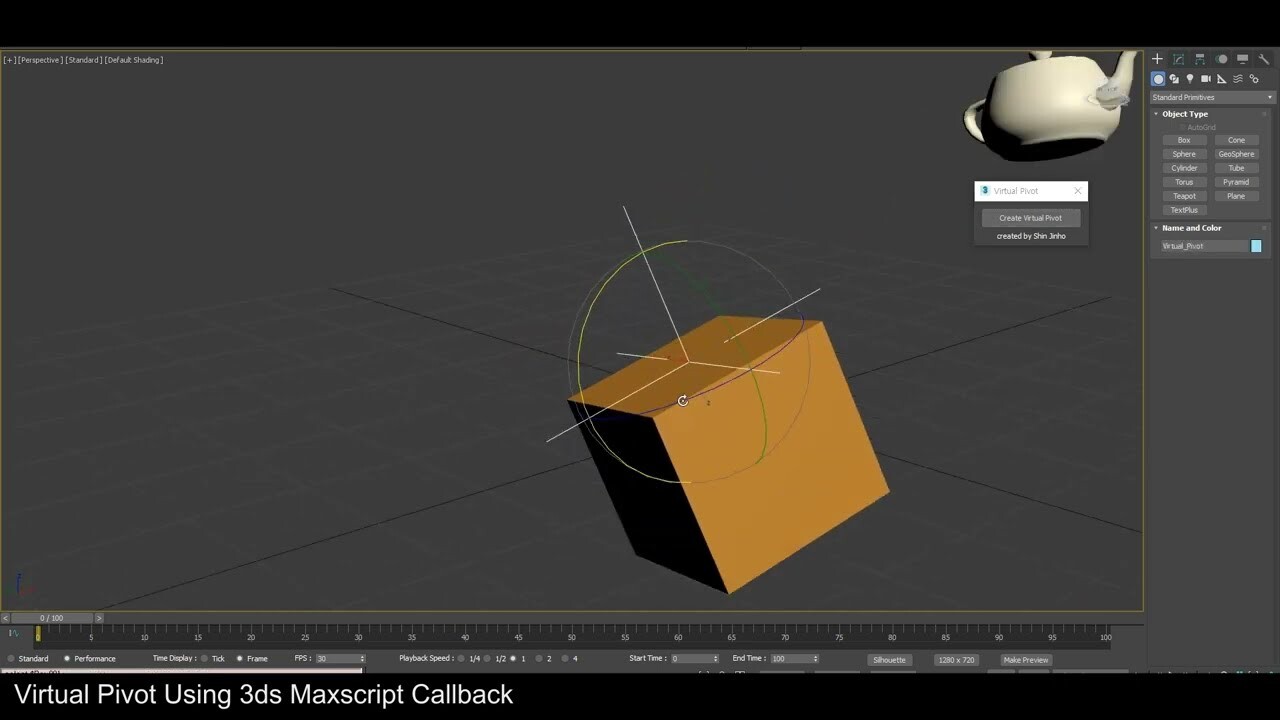Collapse the Name and Color rollout

(x=1156, y=228)
